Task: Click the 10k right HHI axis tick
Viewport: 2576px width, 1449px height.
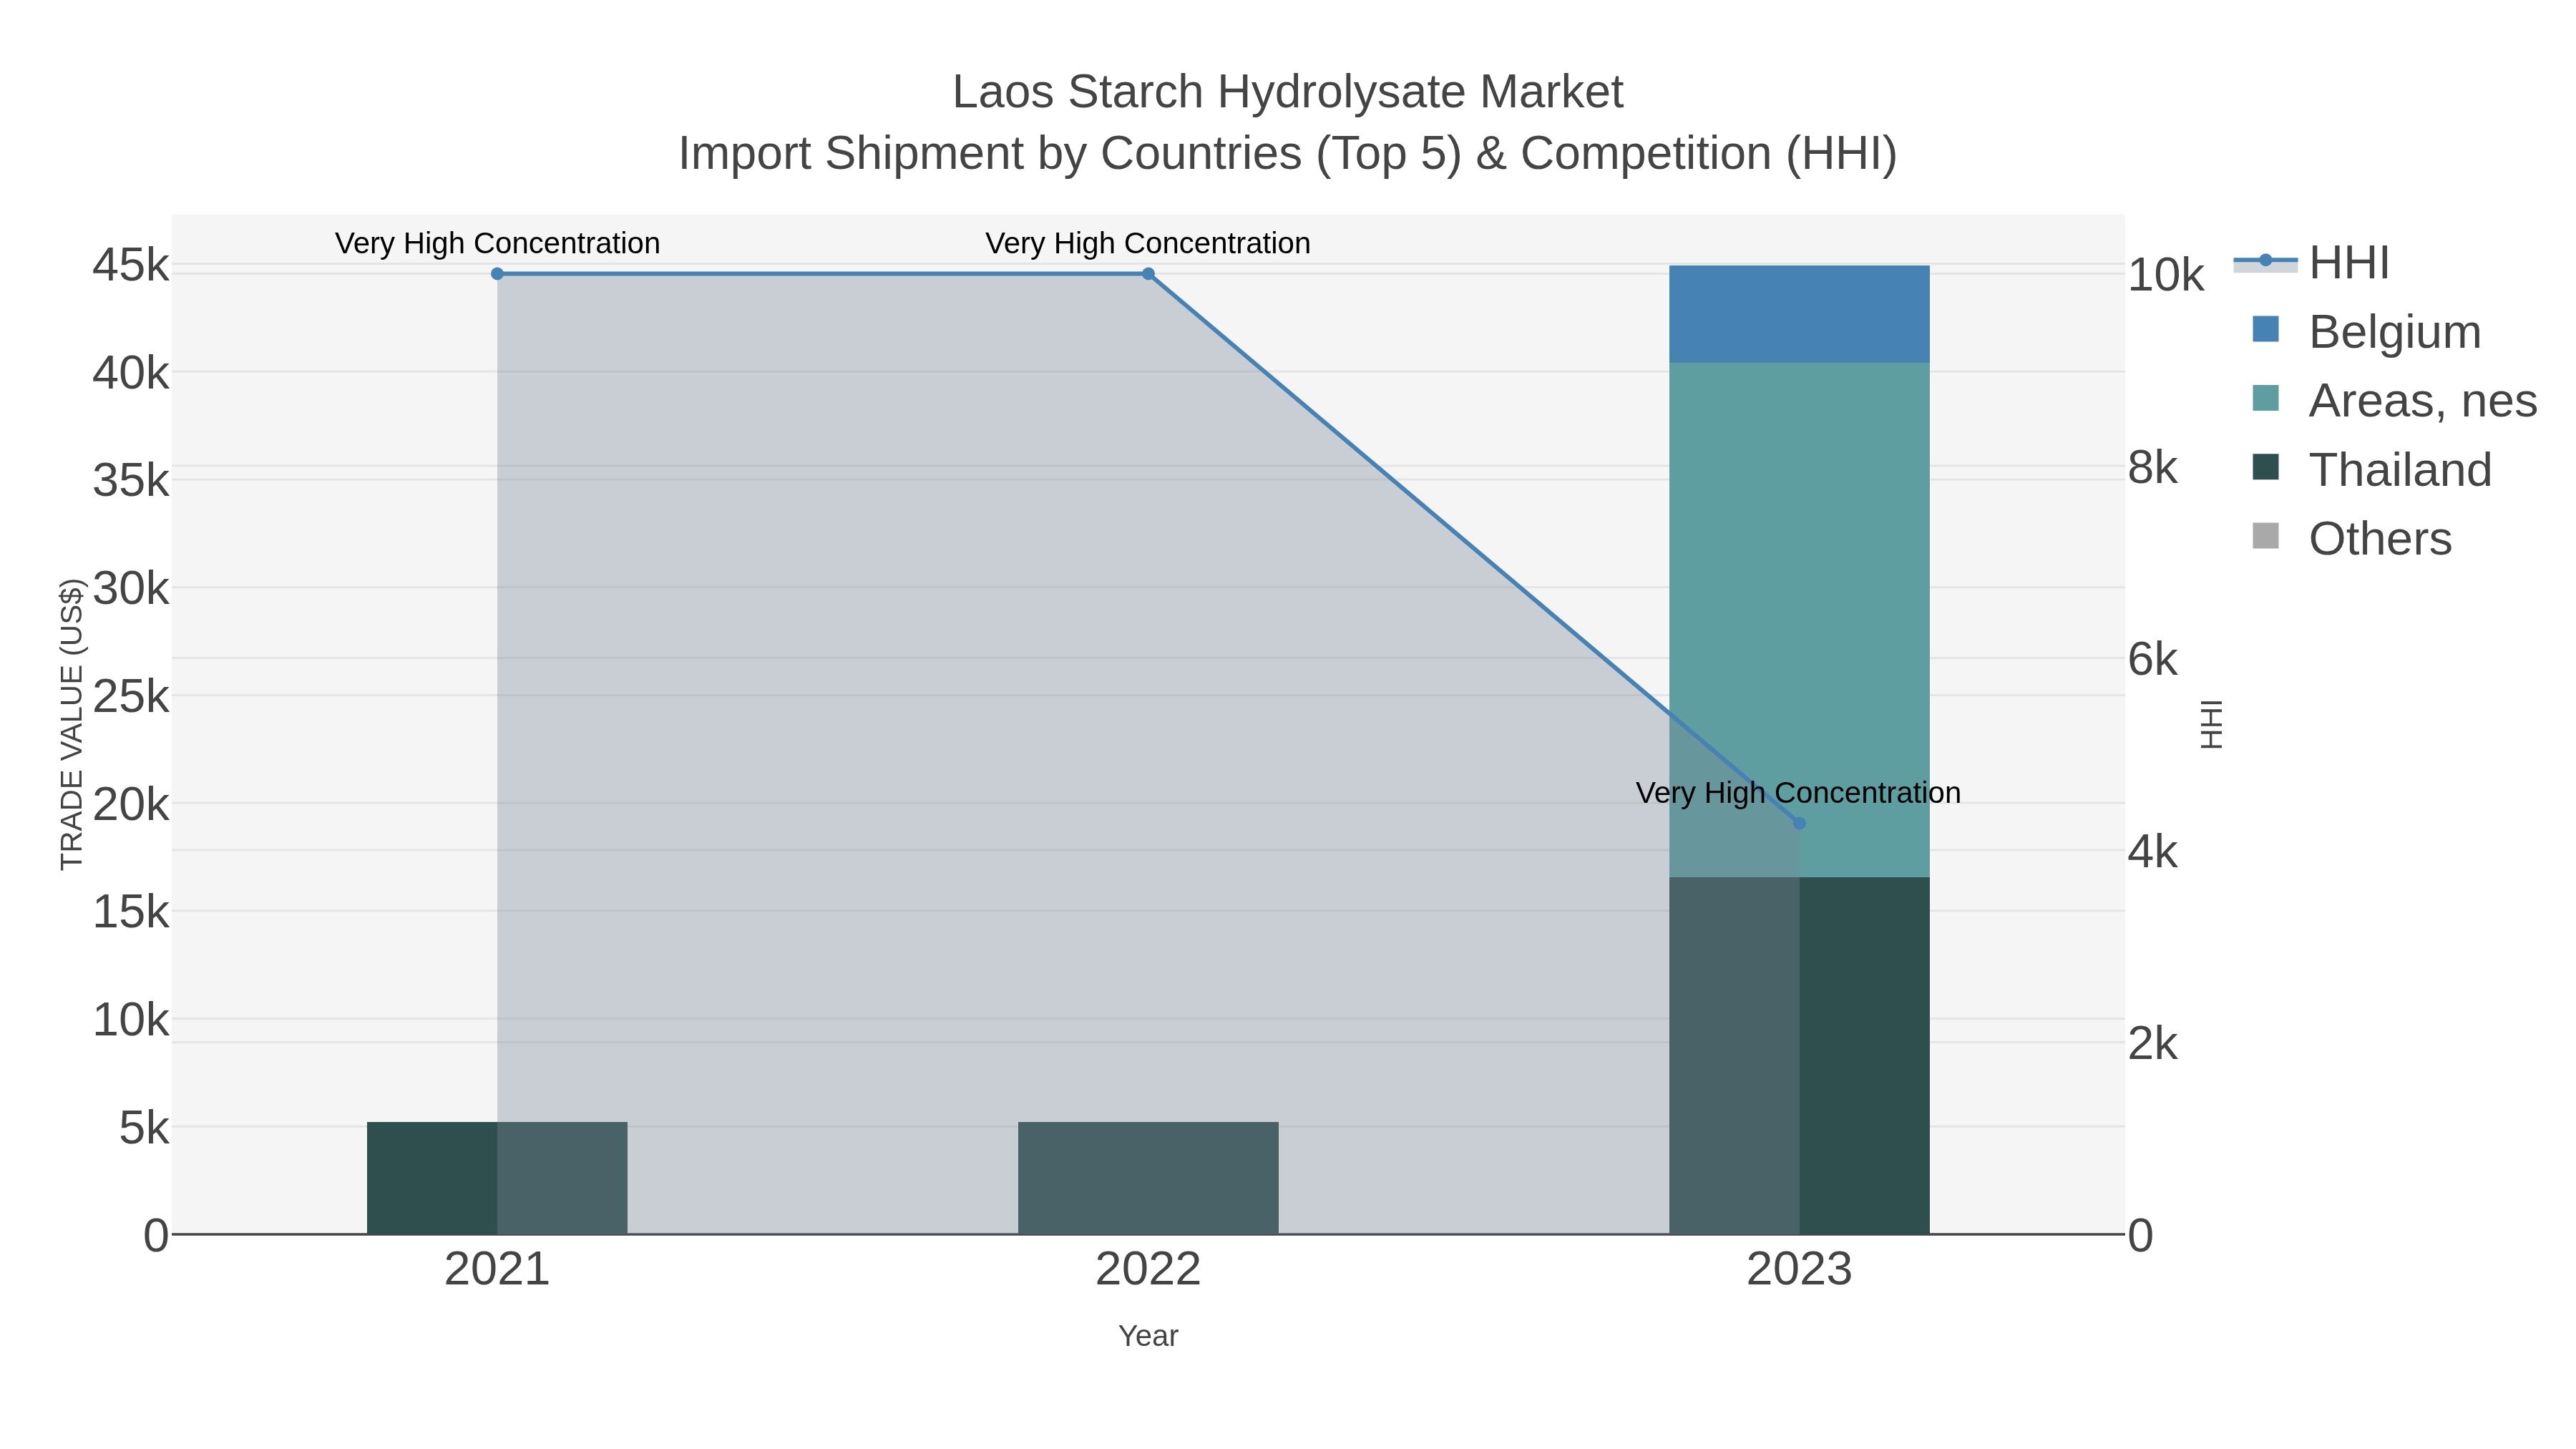Action: (2166, 276)
